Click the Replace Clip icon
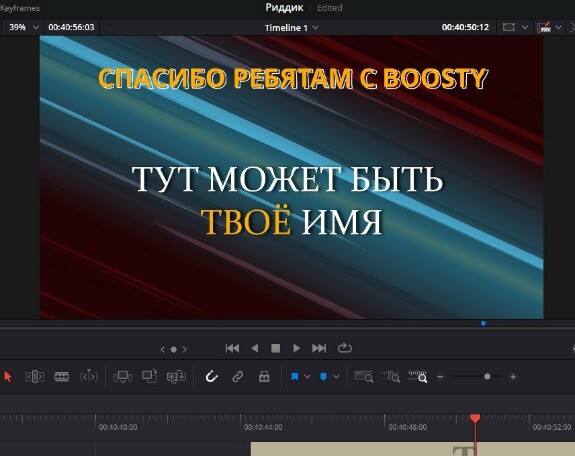 176,377
